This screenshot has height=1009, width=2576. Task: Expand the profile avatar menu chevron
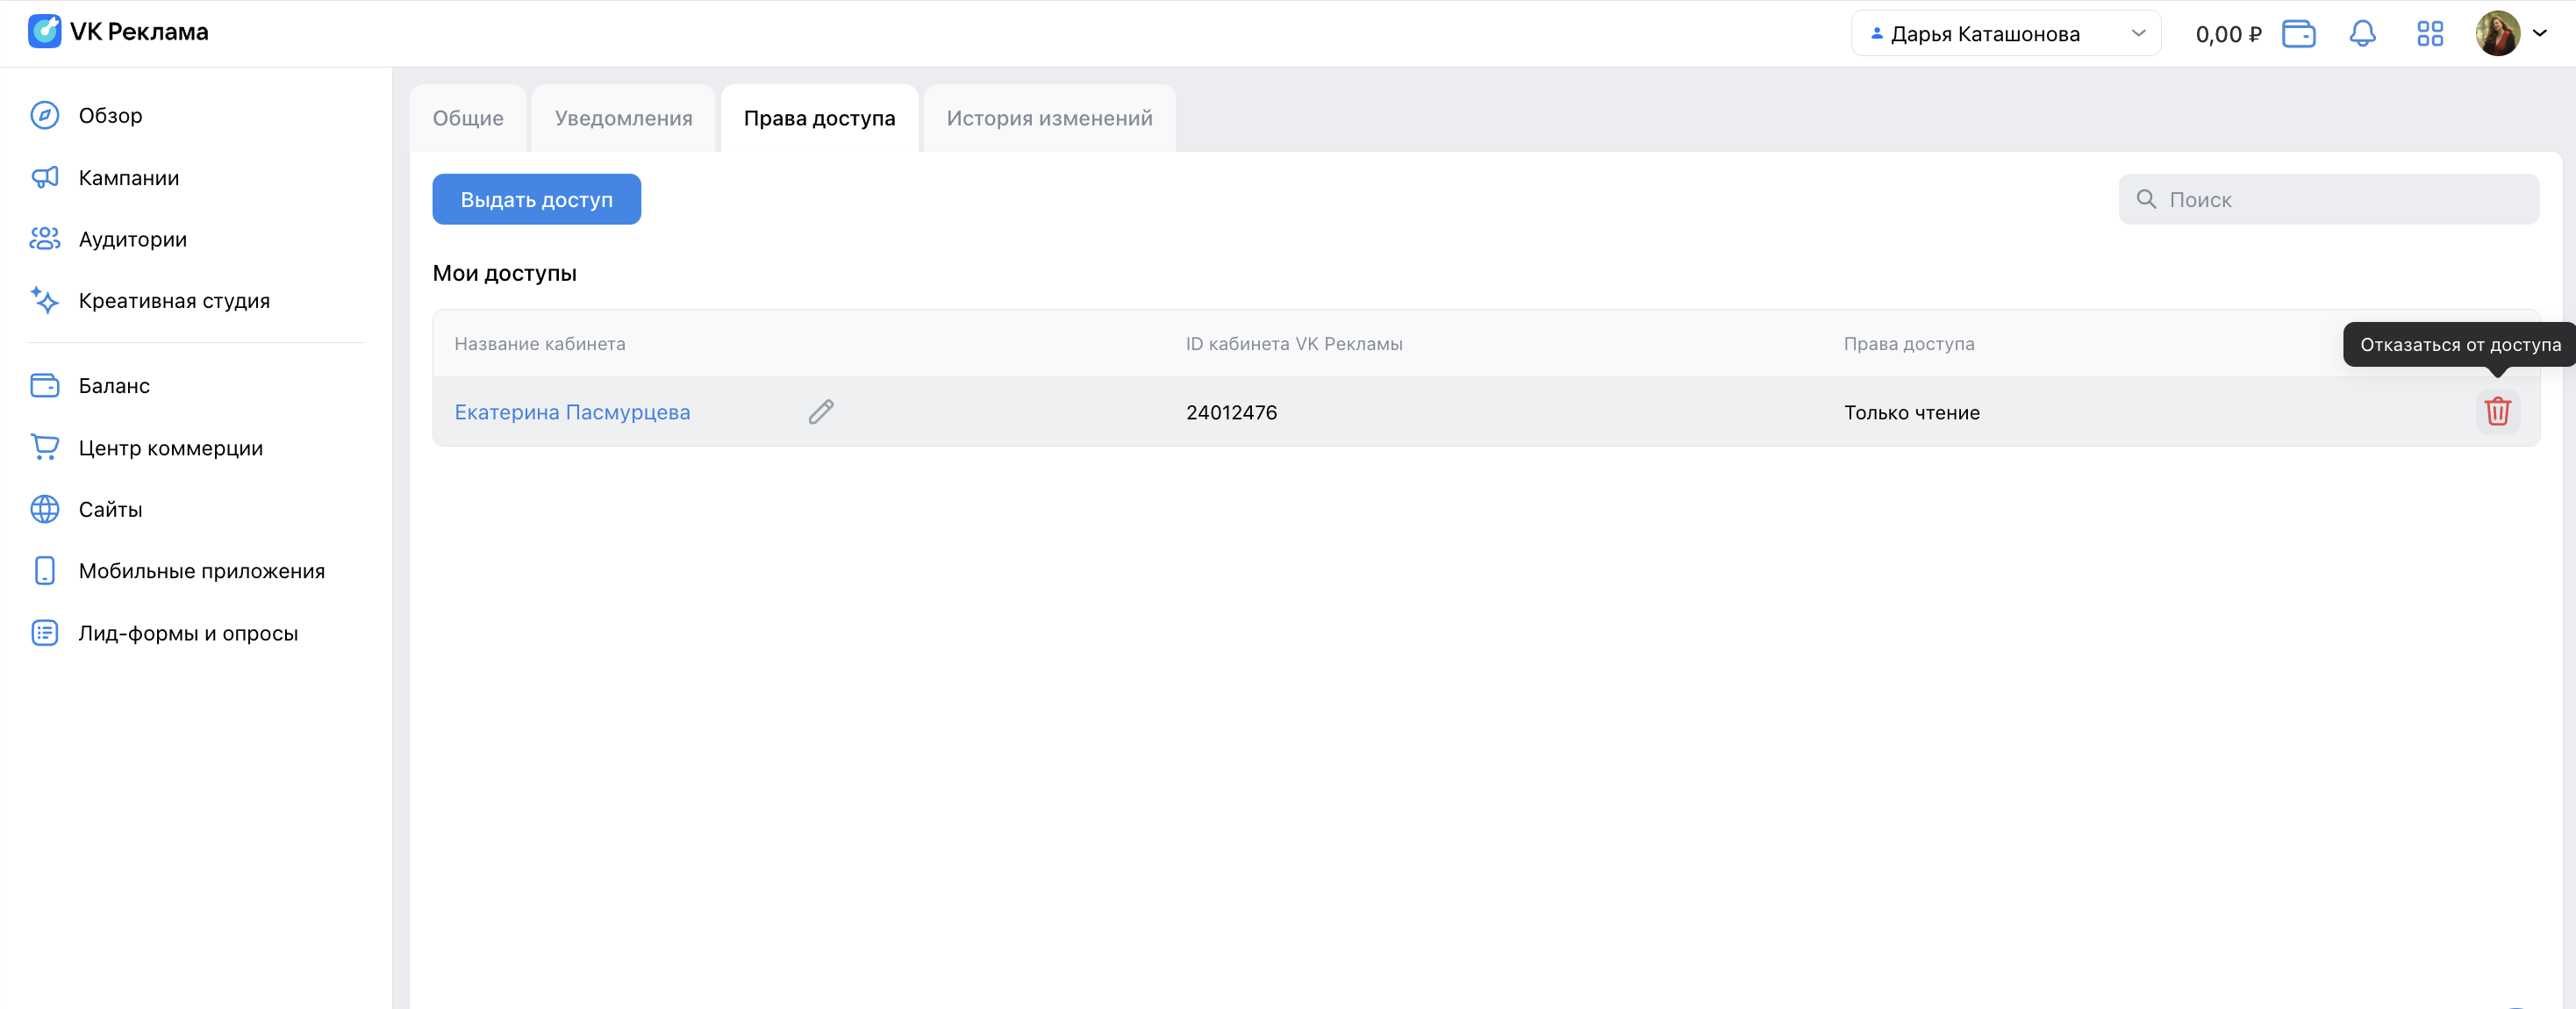pyautogui.click(x=2539, y=33)
